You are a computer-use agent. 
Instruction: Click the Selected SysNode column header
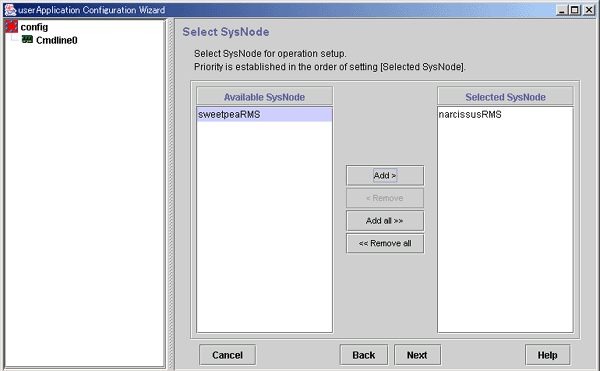coord(505,97)
